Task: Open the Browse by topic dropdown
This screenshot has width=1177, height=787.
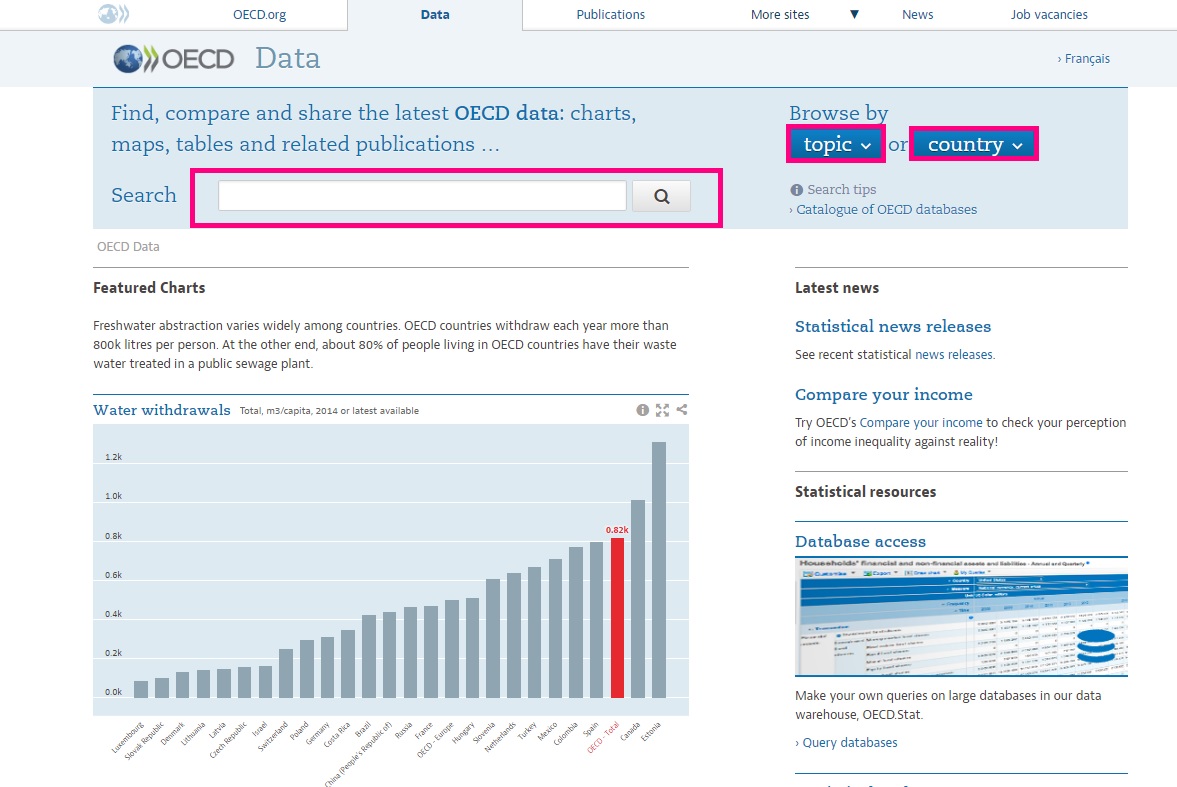Action: pyautogui.click(x=836, y=144)
